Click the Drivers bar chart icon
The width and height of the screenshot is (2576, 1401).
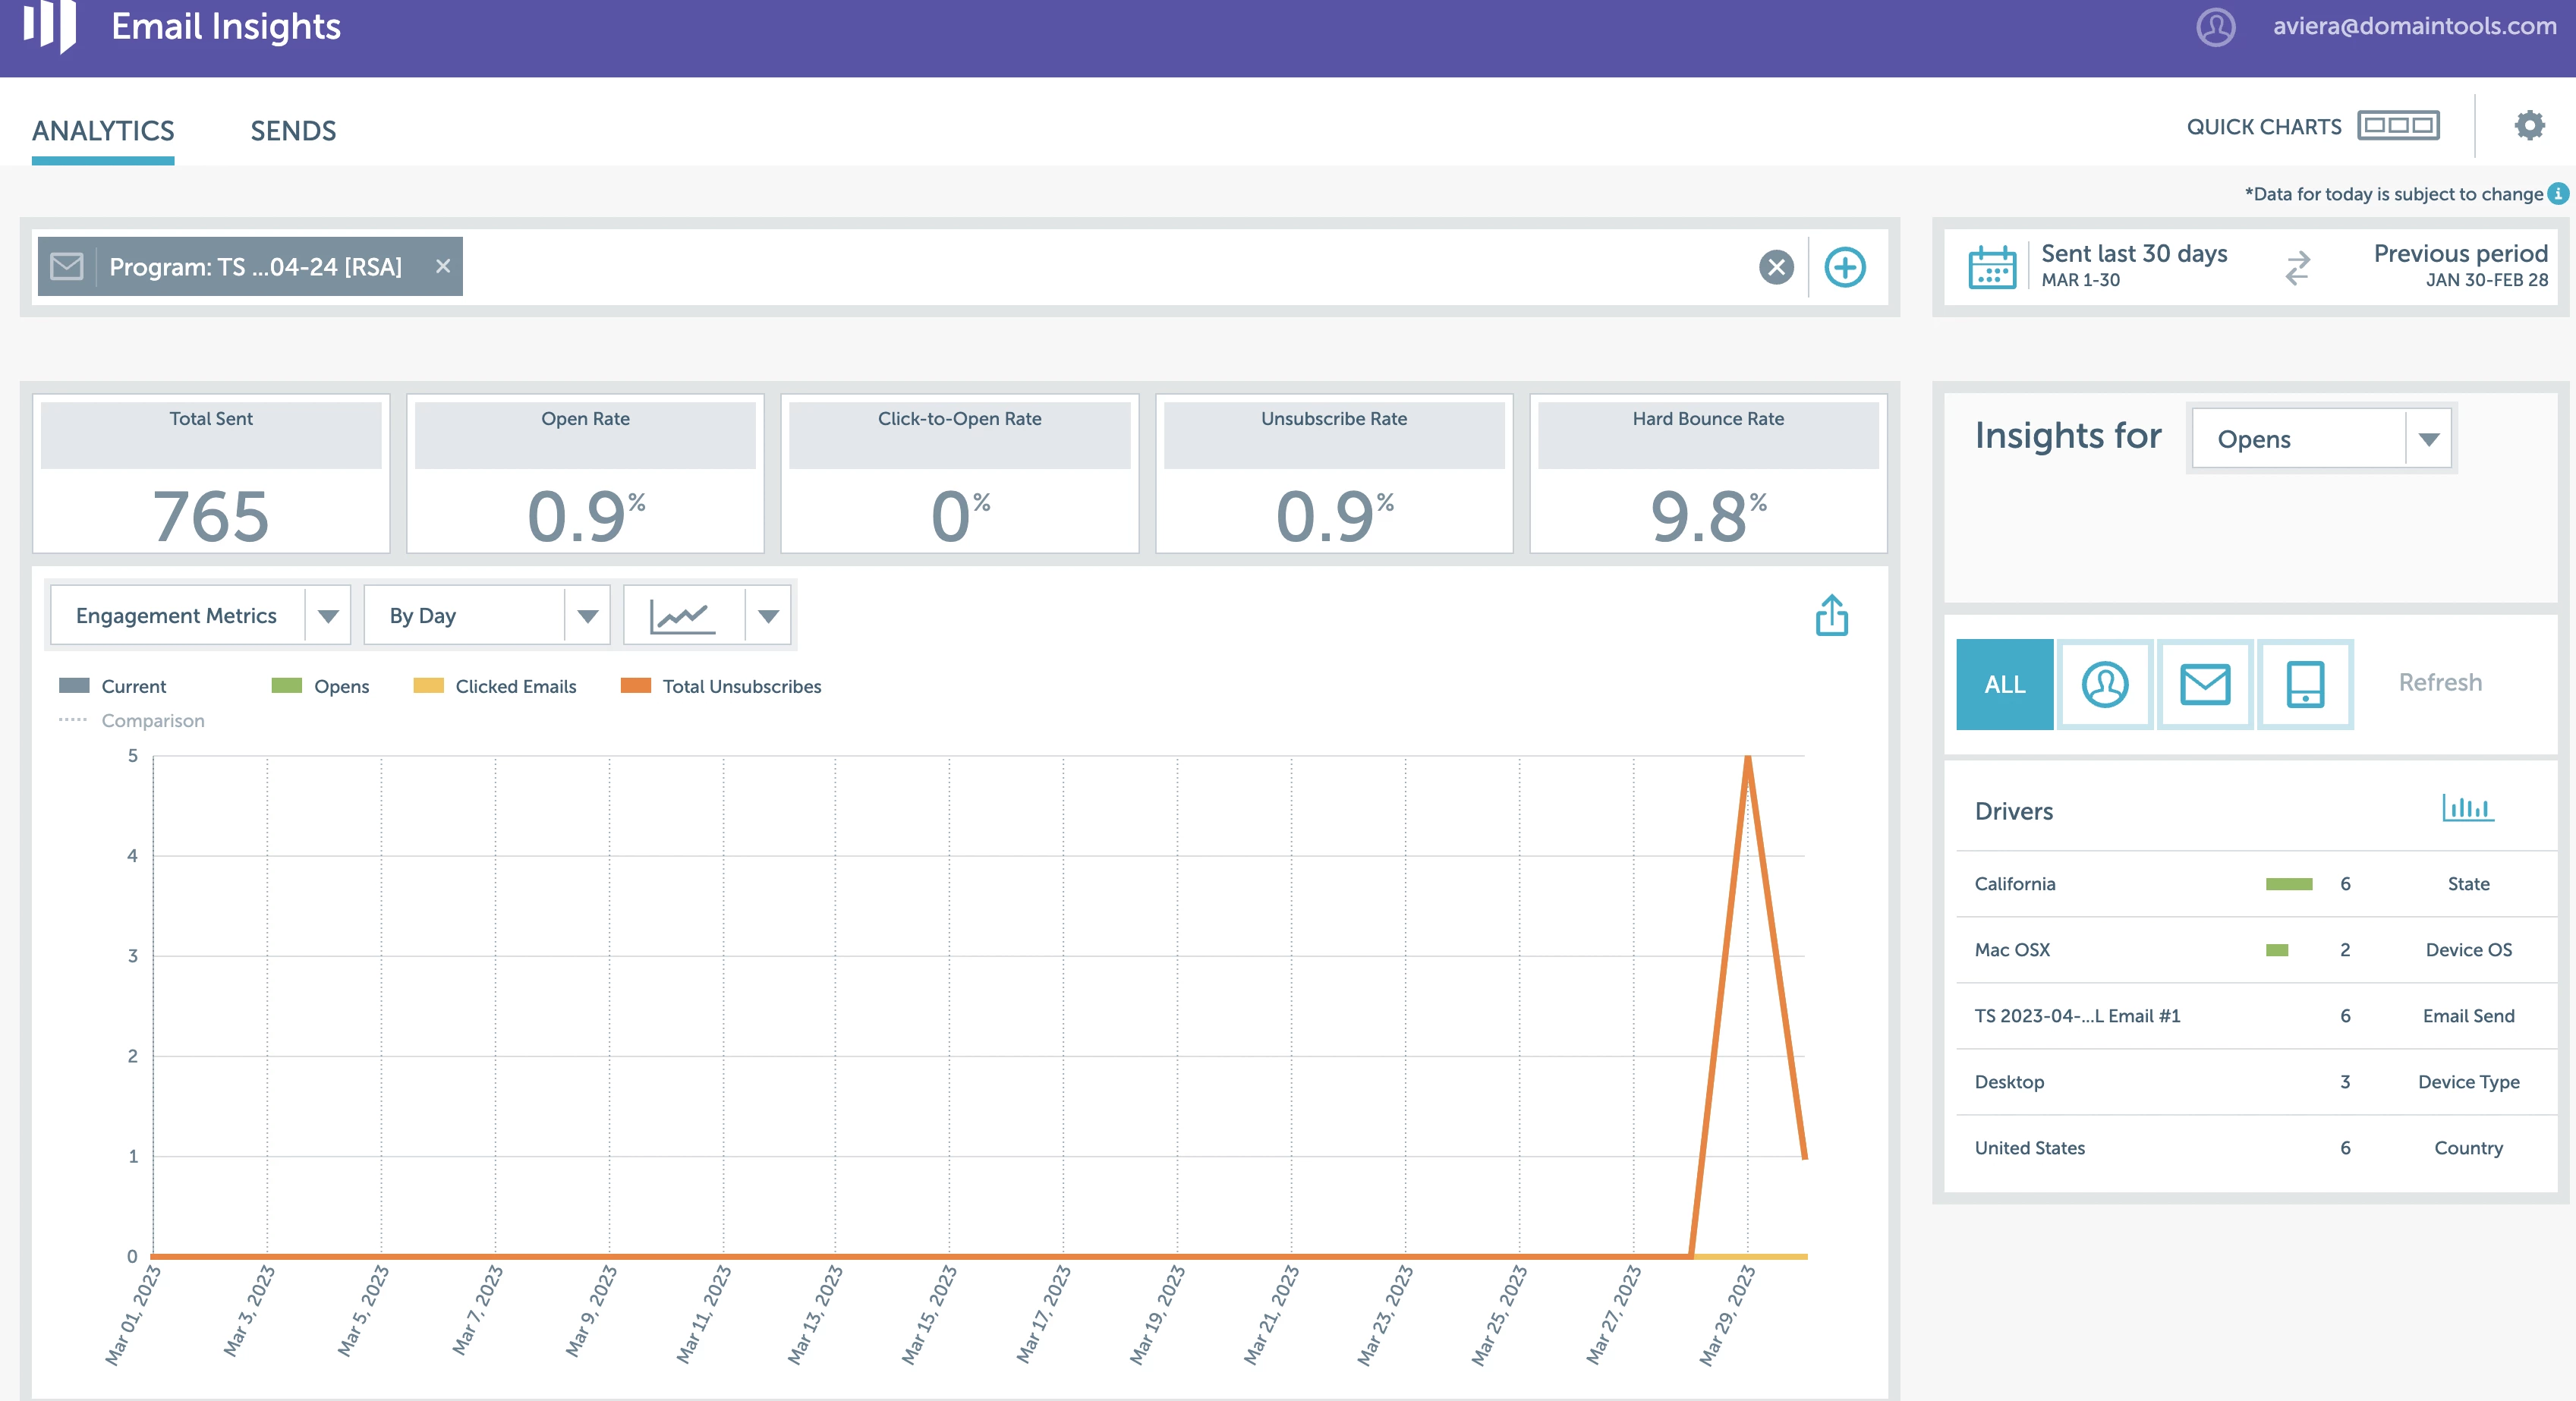coord(2467,808)
